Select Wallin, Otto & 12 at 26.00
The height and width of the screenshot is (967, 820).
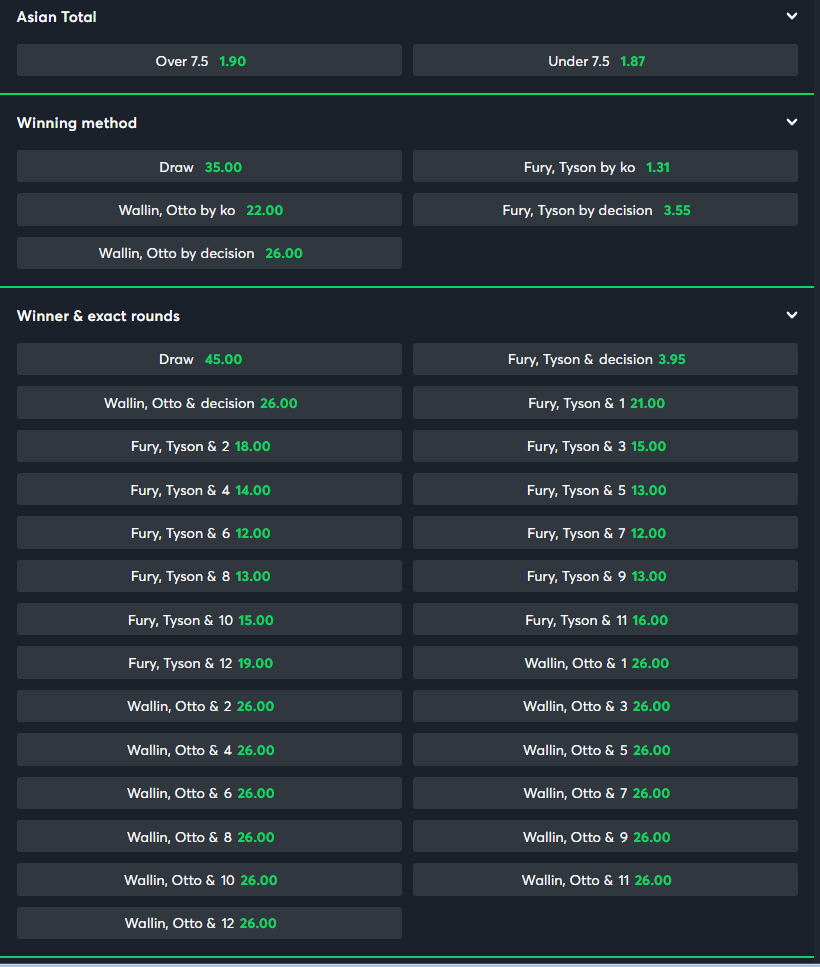click(209, 923)
